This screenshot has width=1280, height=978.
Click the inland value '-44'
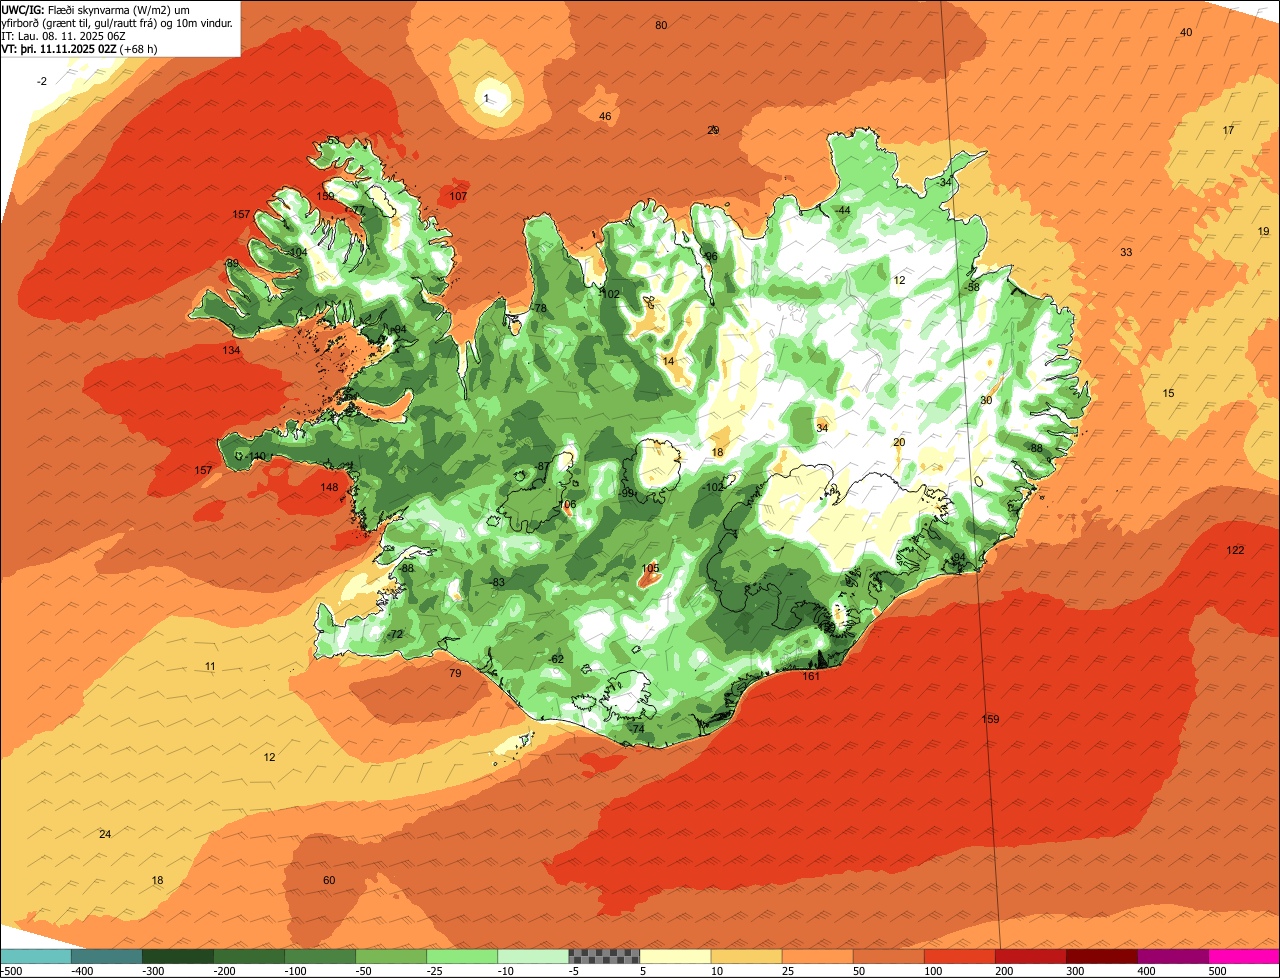point(842,210)
